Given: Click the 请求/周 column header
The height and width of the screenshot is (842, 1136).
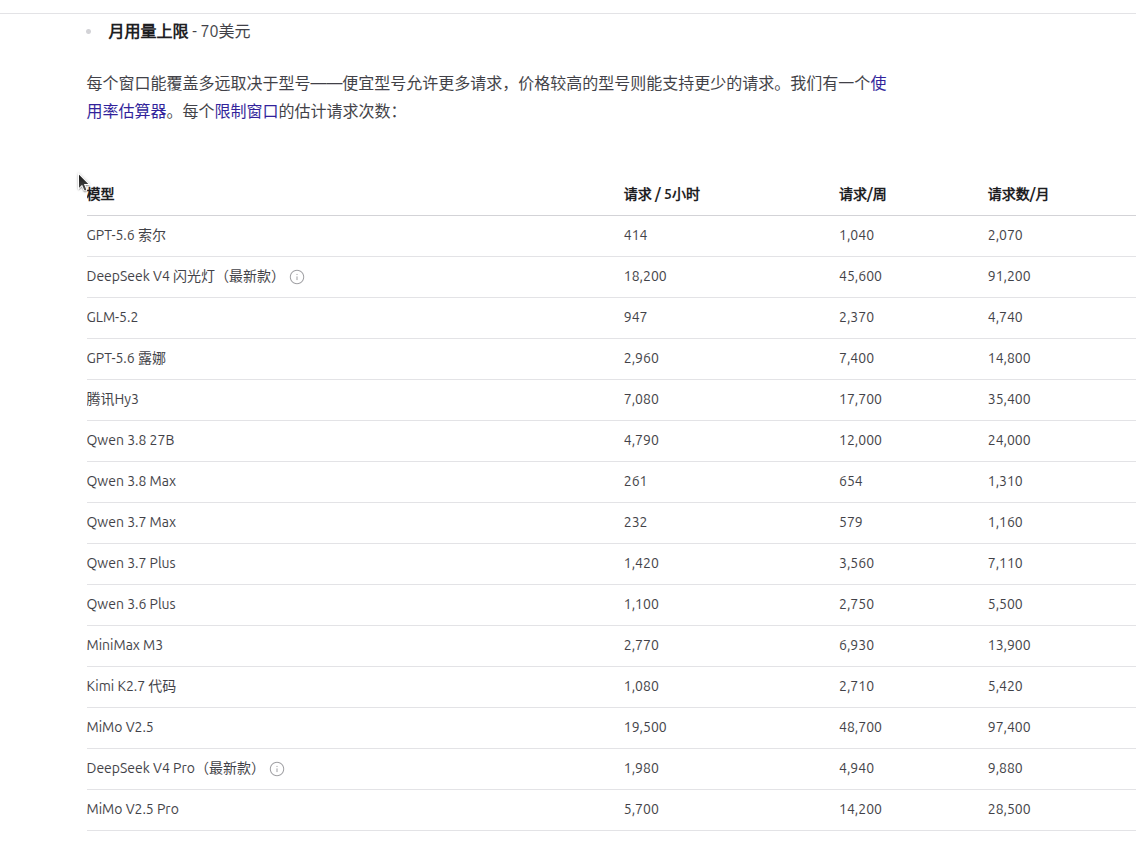Looking at the screenshot, I should coord(862,194).
